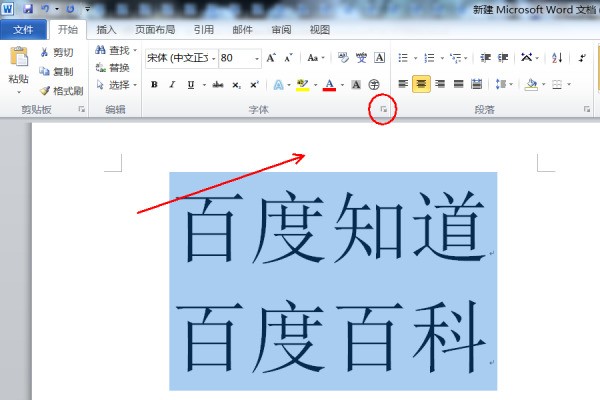Screen dimensions: 600x400
Task: Click the Grow Font icon
Action: (272, 58)
